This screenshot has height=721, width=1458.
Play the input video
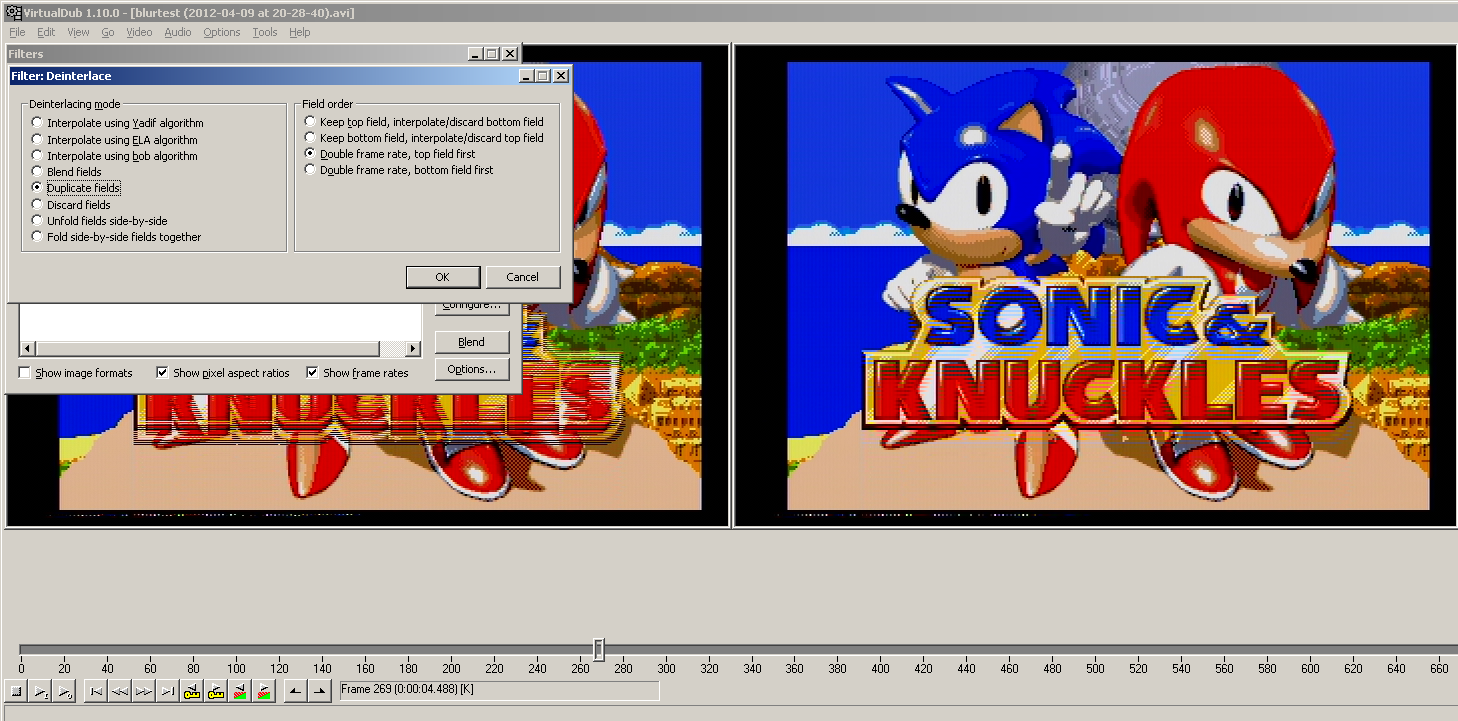(40, 691)
